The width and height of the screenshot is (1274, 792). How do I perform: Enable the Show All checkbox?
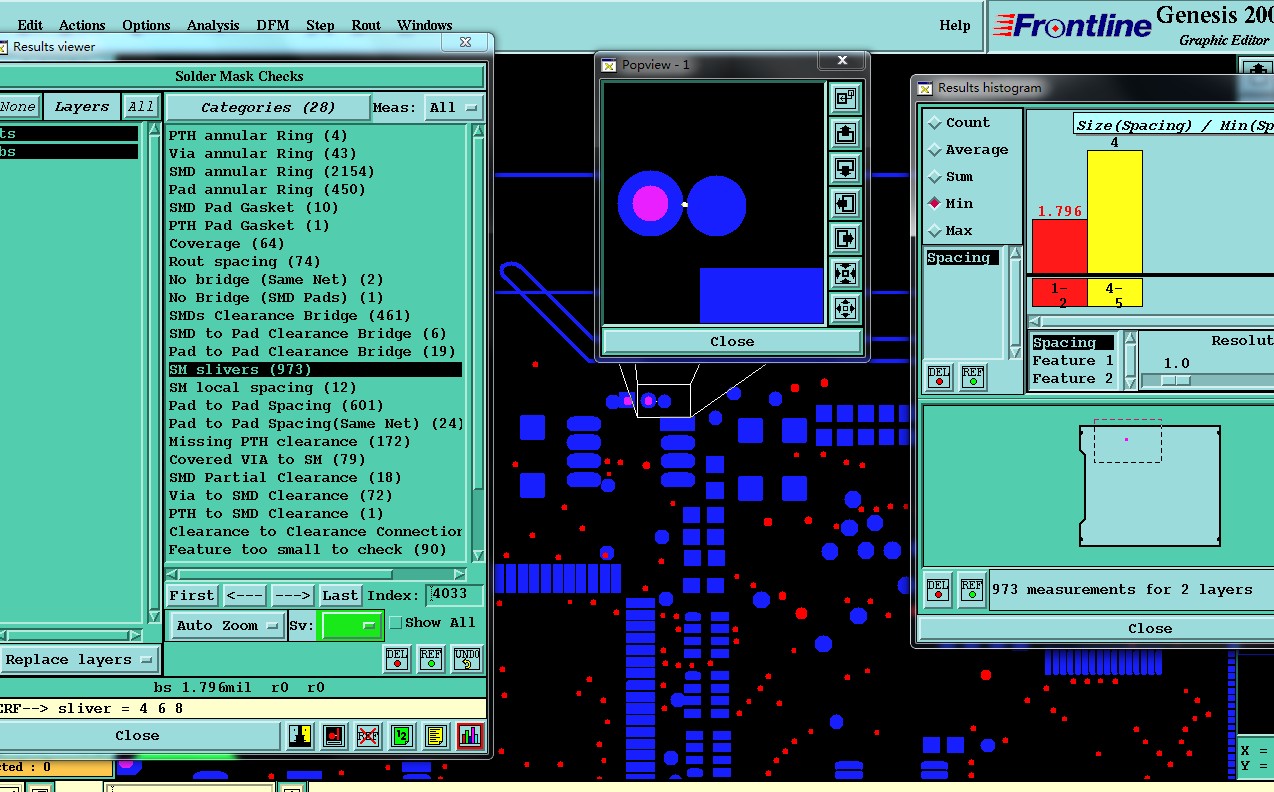point(396,623)
